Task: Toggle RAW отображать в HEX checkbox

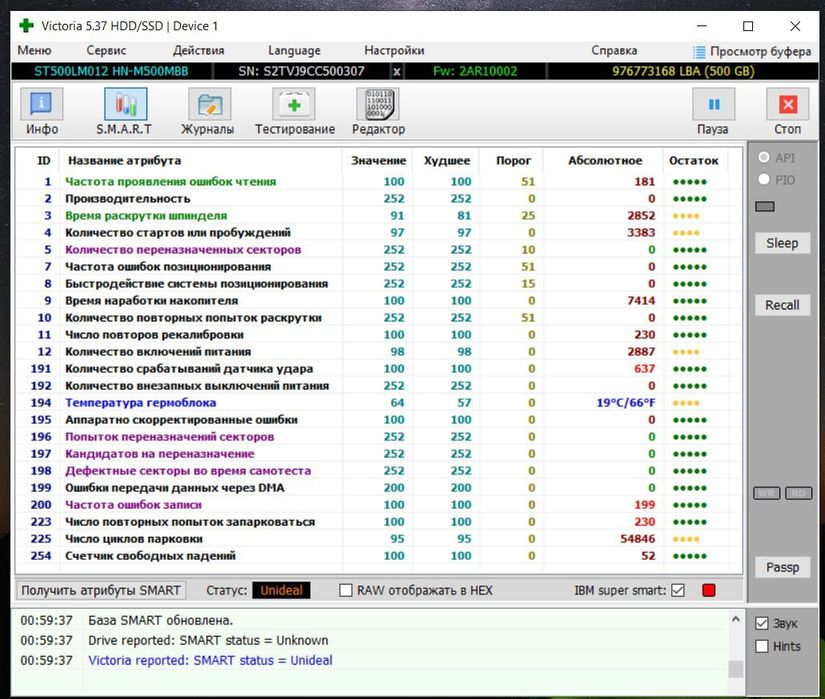Action: point(346,590)
